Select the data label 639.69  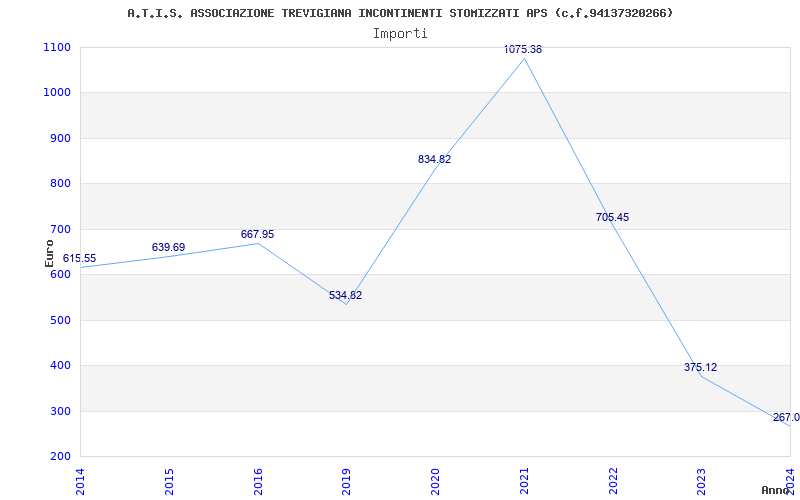click(168, 247)
